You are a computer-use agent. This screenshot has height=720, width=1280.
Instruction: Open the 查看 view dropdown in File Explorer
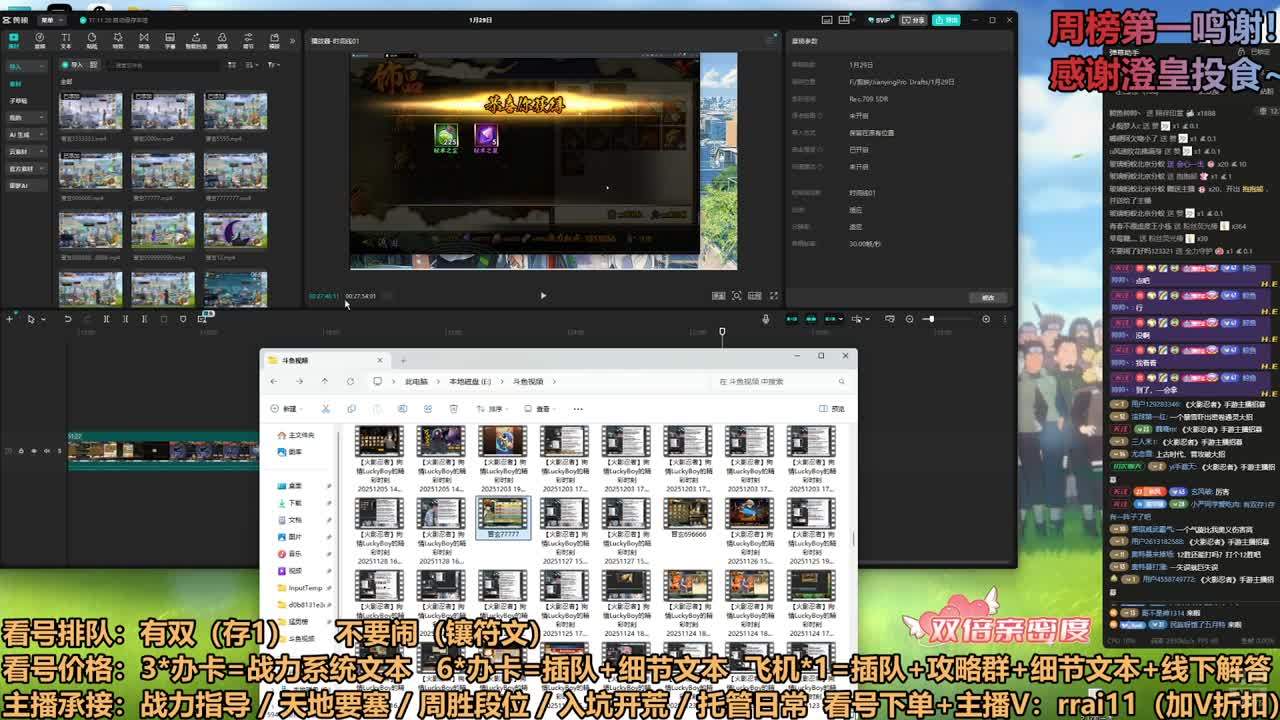pyautogui.click(x=540, y=409)
